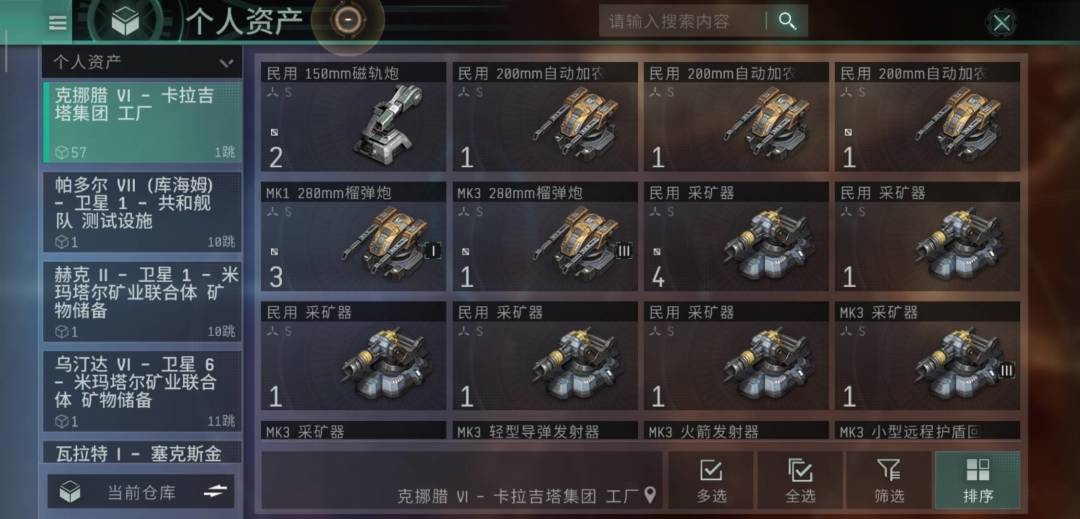This screenshot has height=519, width=1080.
Task: Select 克挪腊 VI 卡拉吉塔集团 工厂 station
Action: pyautogui.click(x=143, y=123)
